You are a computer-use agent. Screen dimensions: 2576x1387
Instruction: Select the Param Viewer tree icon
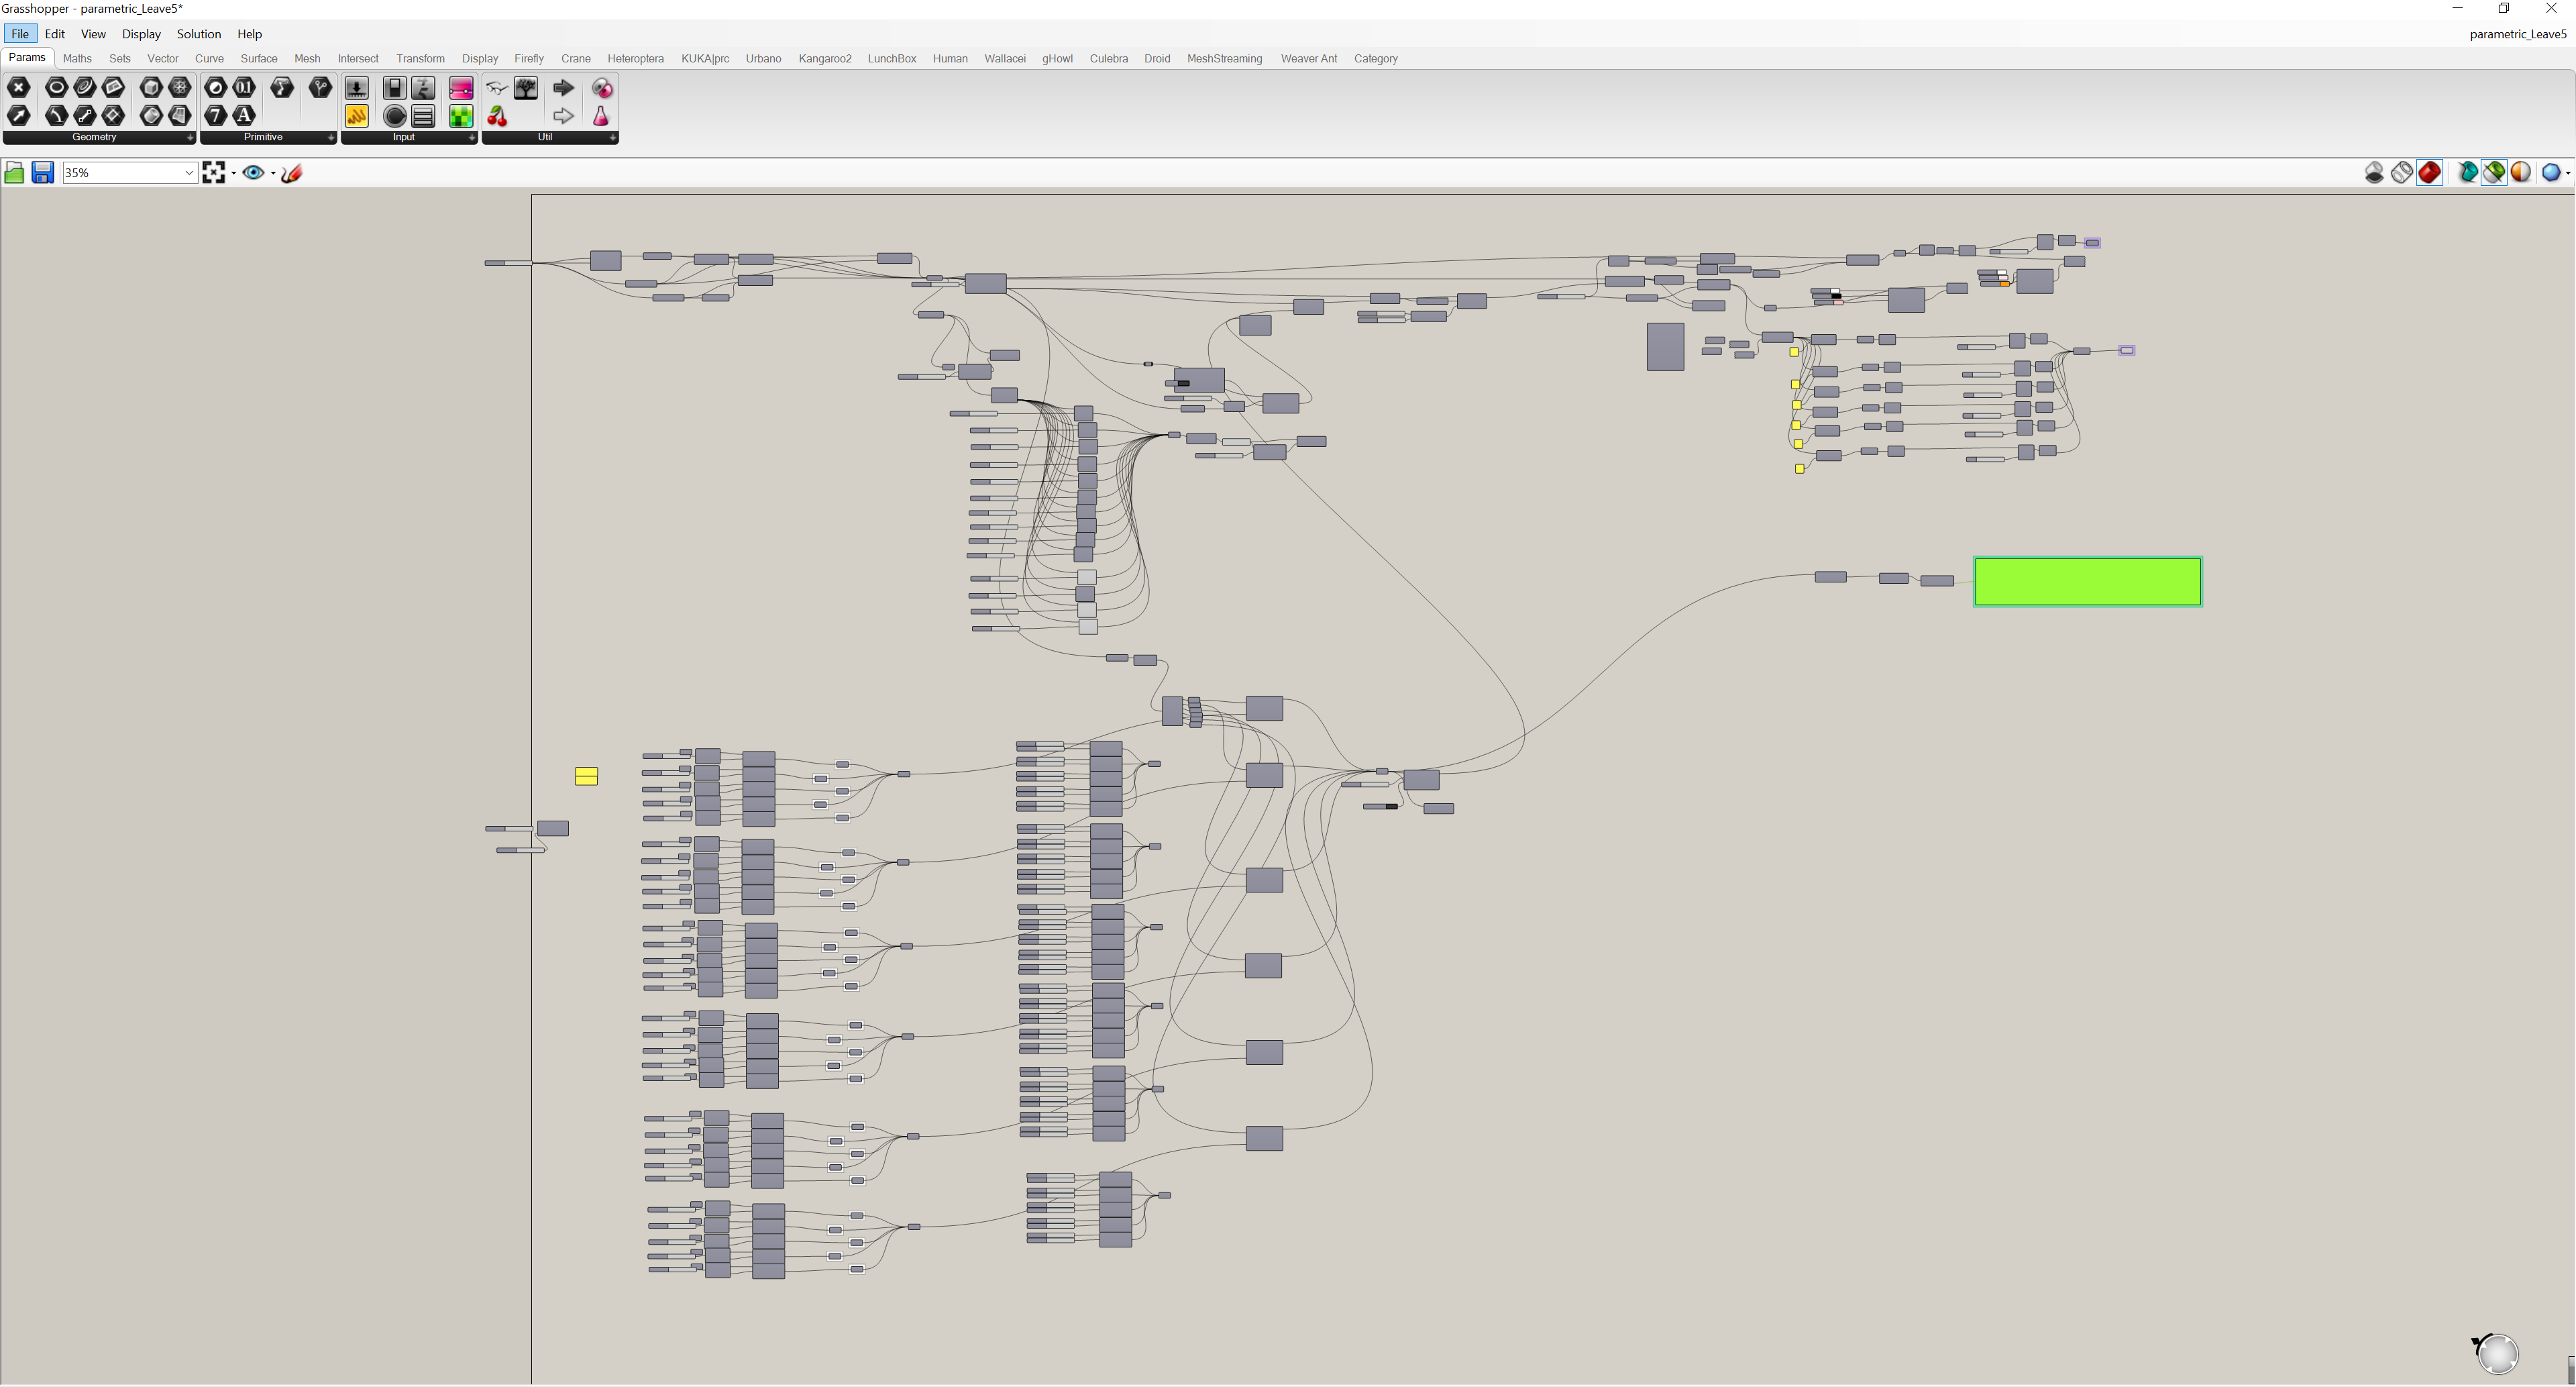[x=526, y=88]
